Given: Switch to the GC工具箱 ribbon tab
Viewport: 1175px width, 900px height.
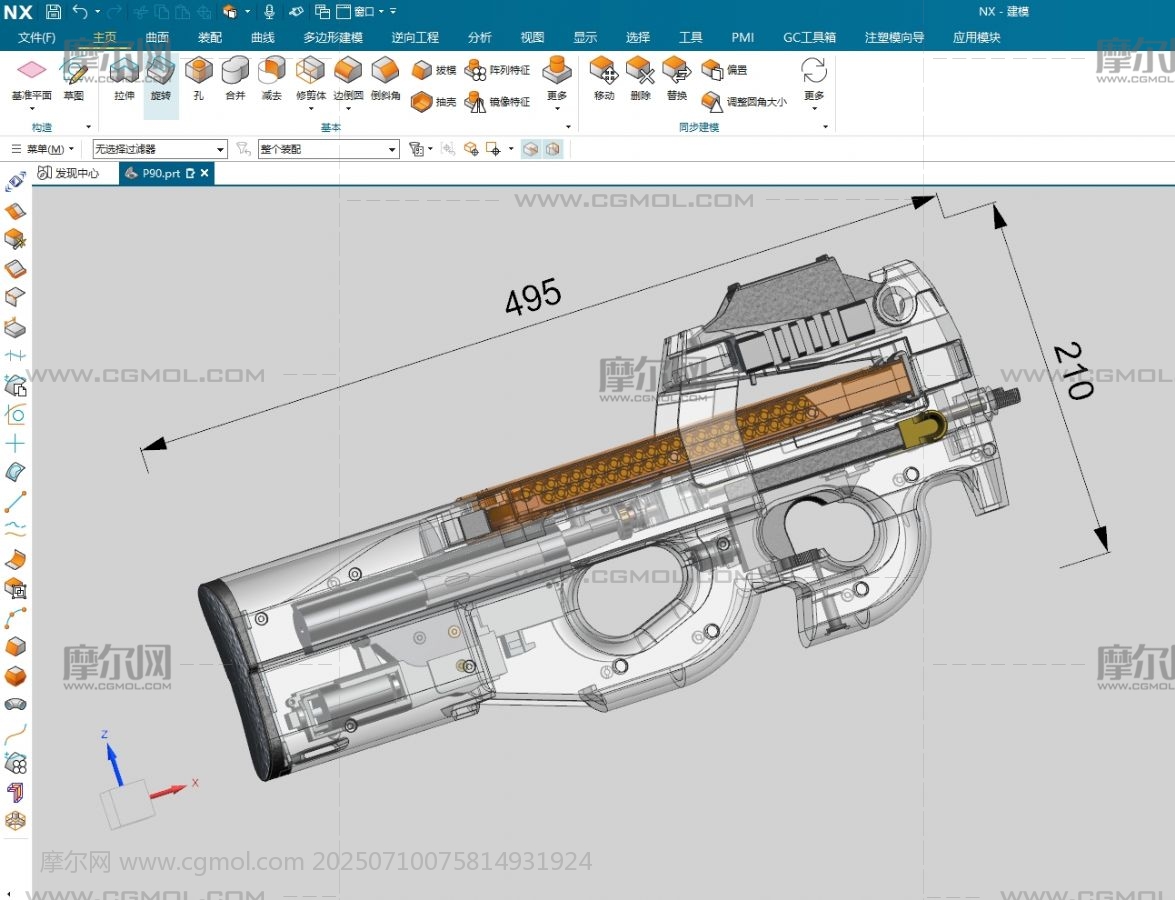Looking at the screenshot, I should click(809, 37).
